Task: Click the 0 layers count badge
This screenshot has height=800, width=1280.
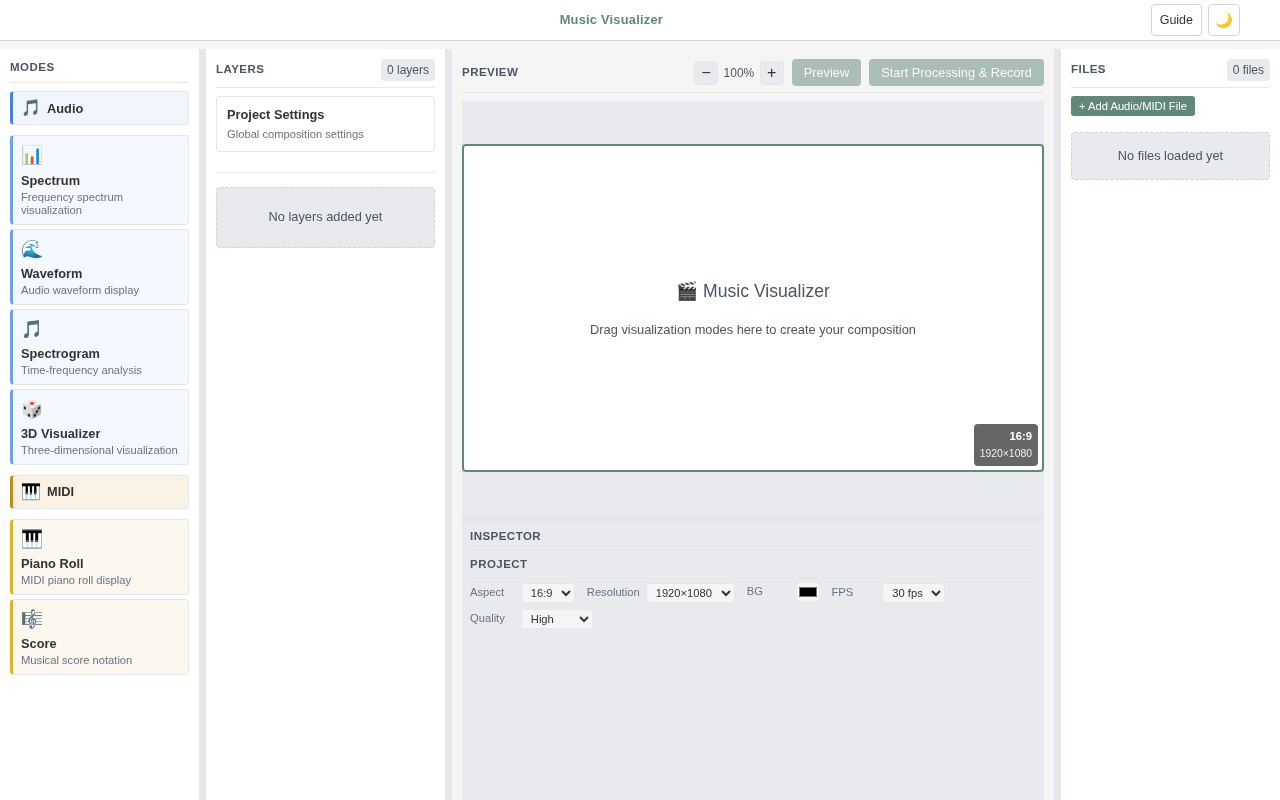Action: [408, 70]
